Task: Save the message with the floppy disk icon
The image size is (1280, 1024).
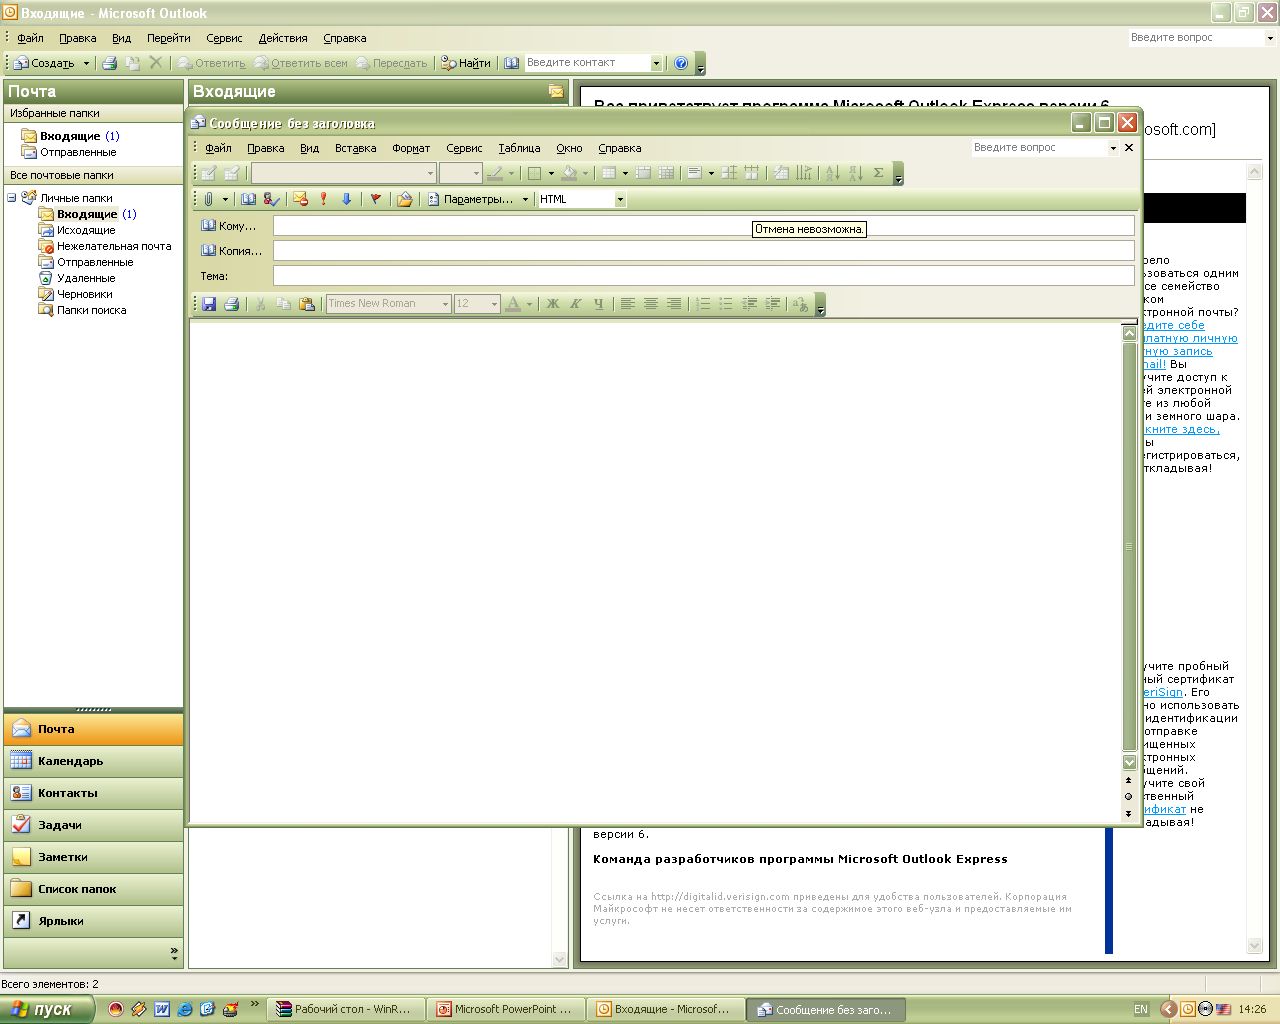Action: pyautogui.click(x=209, y=304)
